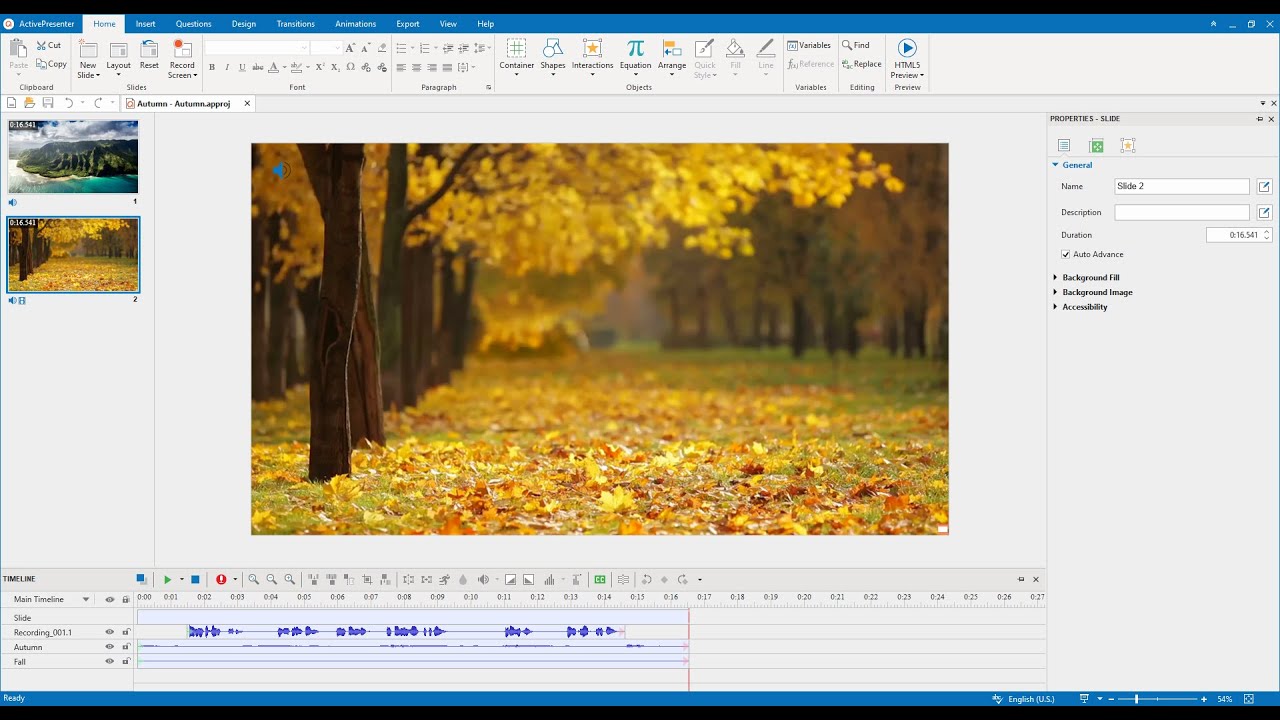Hide the Autumn track
The image size is (1280, 720).
[110, 647]
